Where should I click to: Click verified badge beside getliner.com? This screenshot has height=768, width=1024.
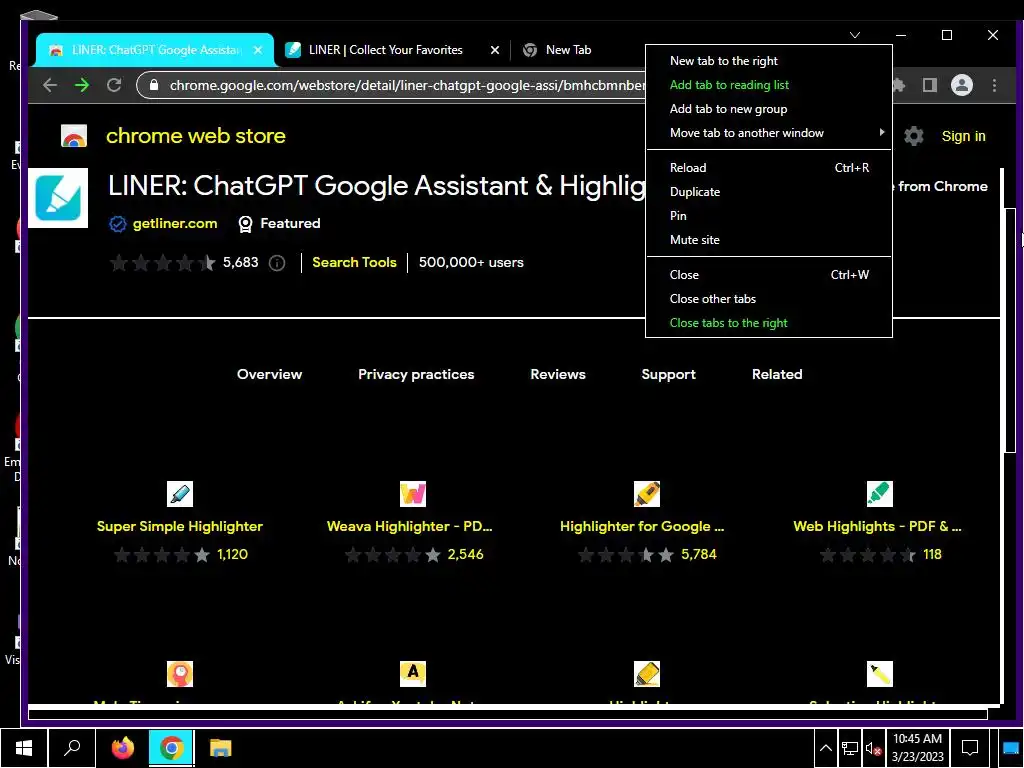(x=118, y=224)
